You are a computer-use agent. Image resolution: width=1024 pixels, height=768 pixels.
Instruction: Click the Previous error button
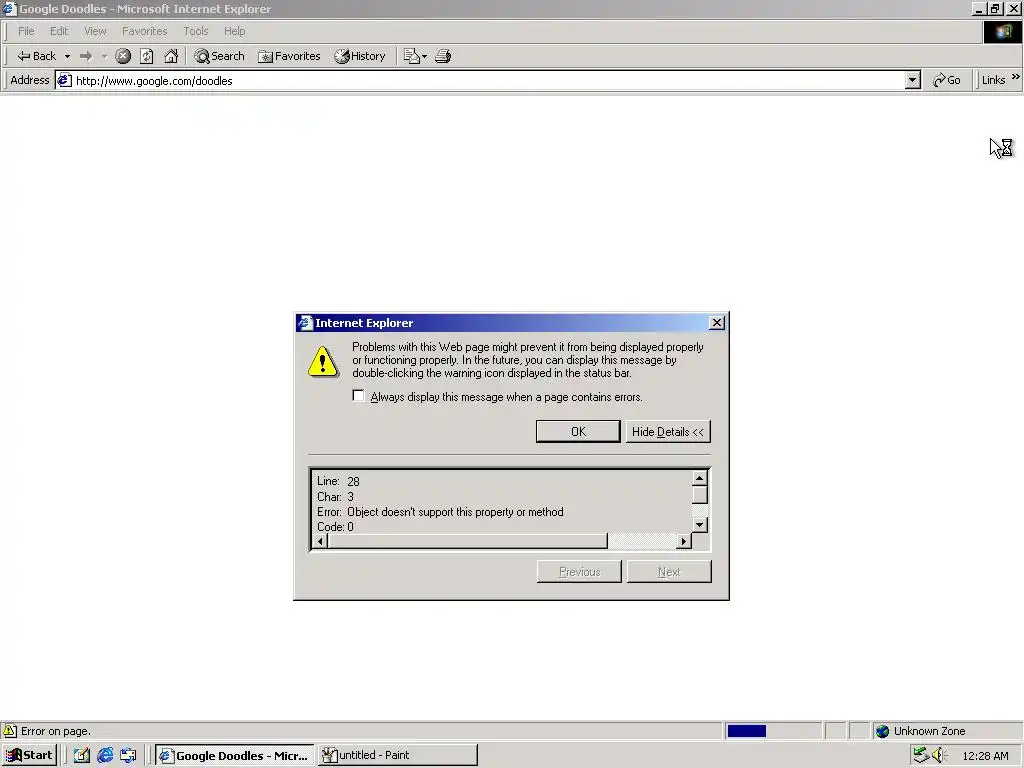click(579, 571)
